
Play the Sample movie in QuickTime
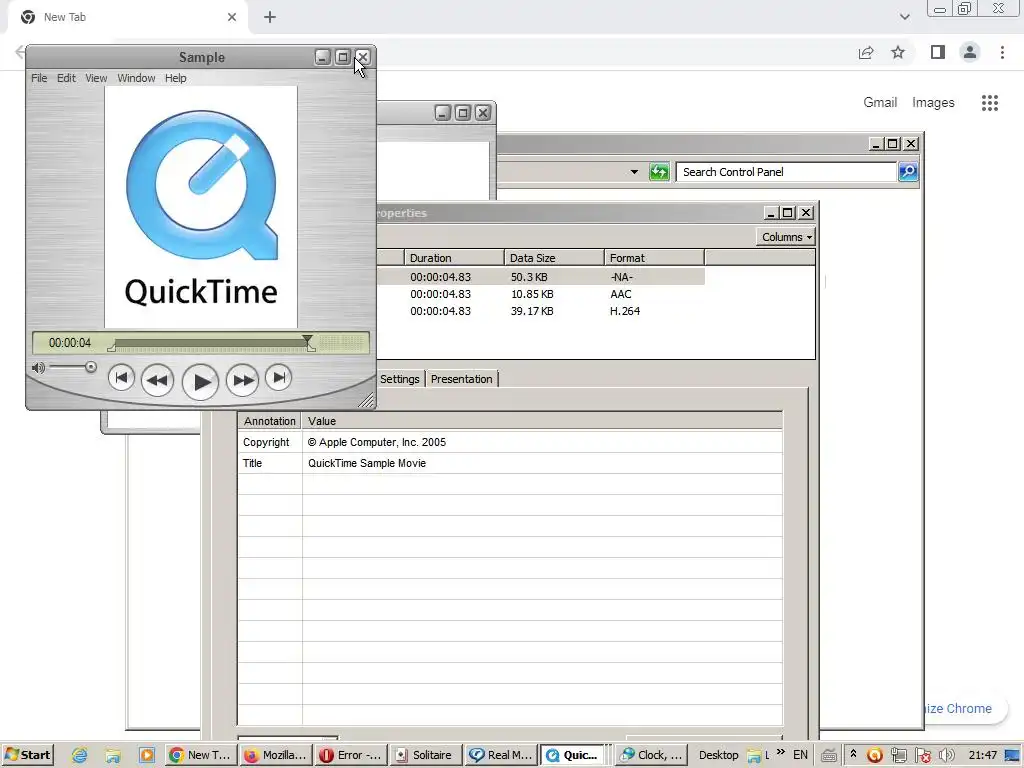pyautogui.click(x=200, y=381)
